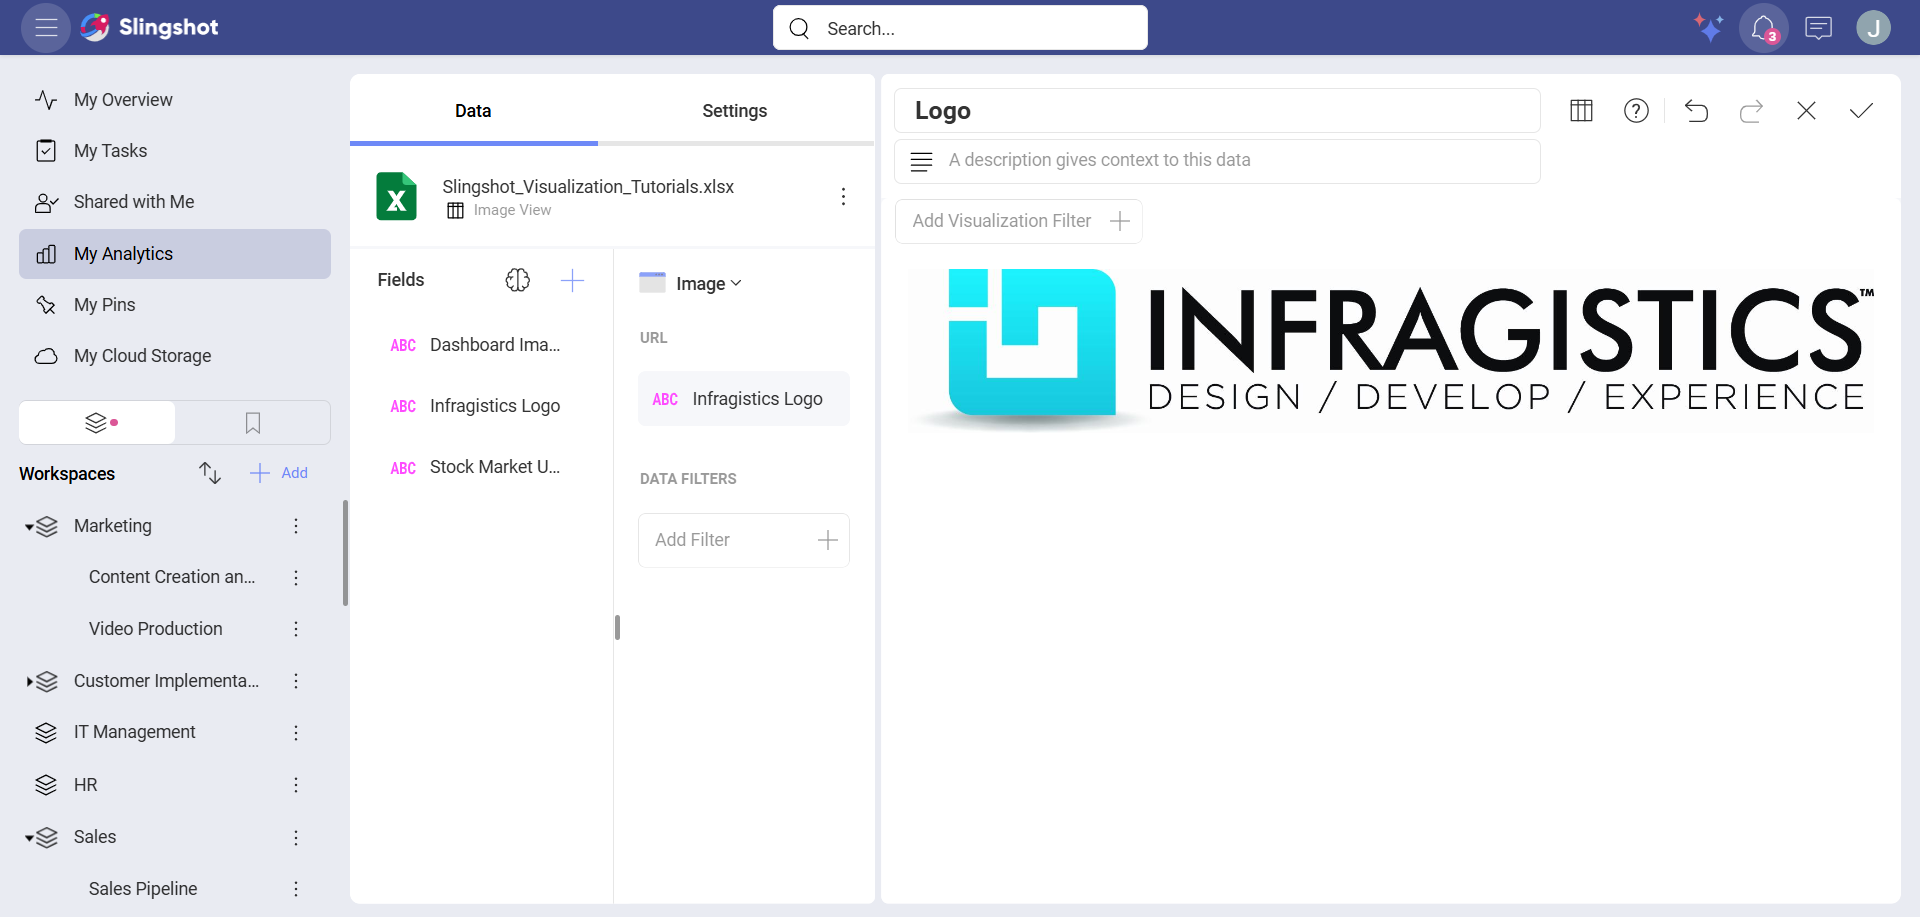Click the Excel file icon
Viewport: 1920px width, 917px height.
[x=396, y=196]
